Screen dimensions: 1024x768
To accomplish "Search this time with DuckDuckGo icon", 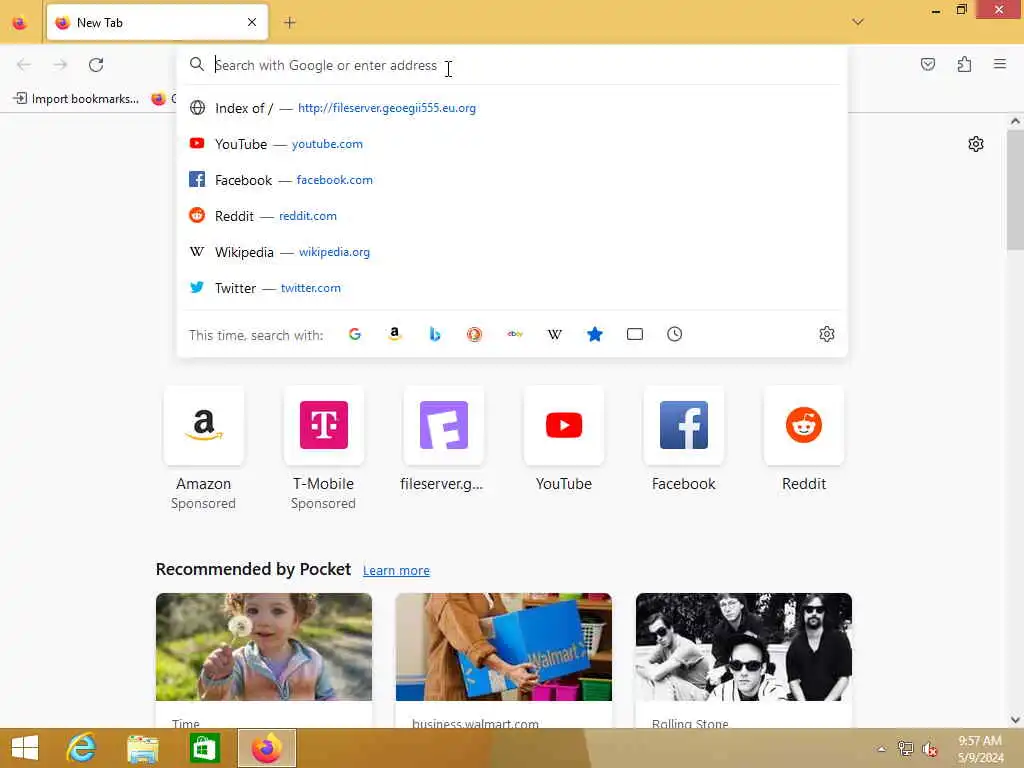I will coord(475,334).
